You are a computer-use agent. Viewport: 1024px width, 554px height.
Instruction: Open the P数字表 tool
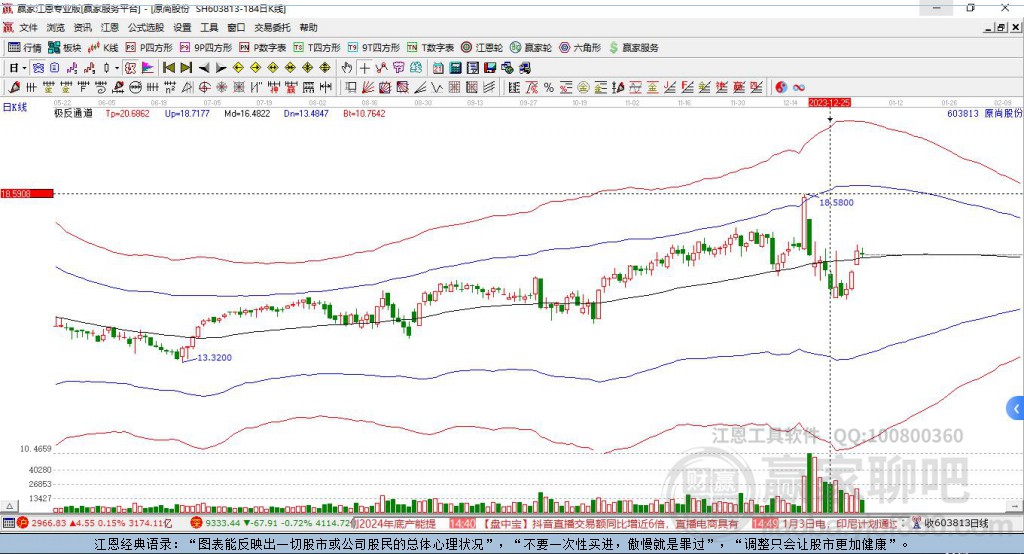point(263,48)
